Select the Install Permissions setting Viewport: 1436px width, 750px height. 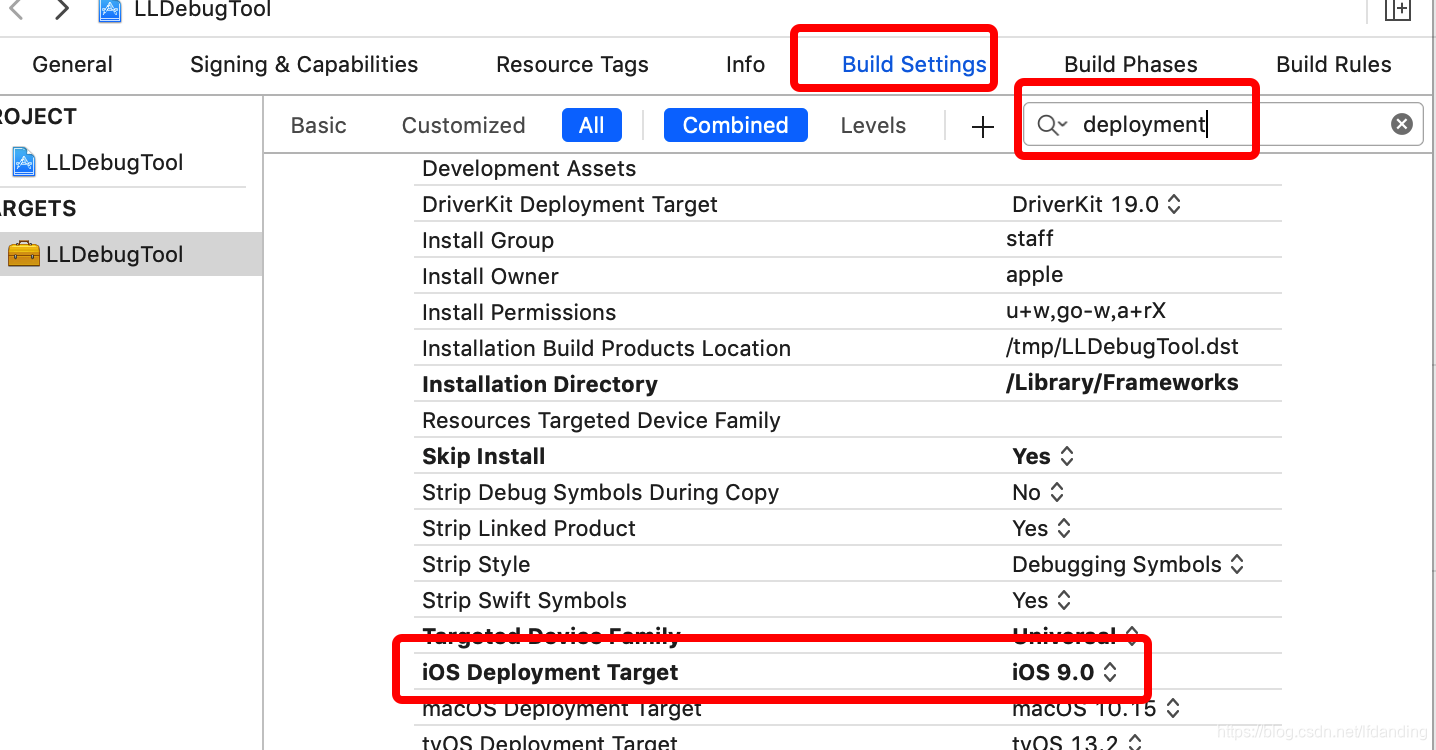[519, 312]
